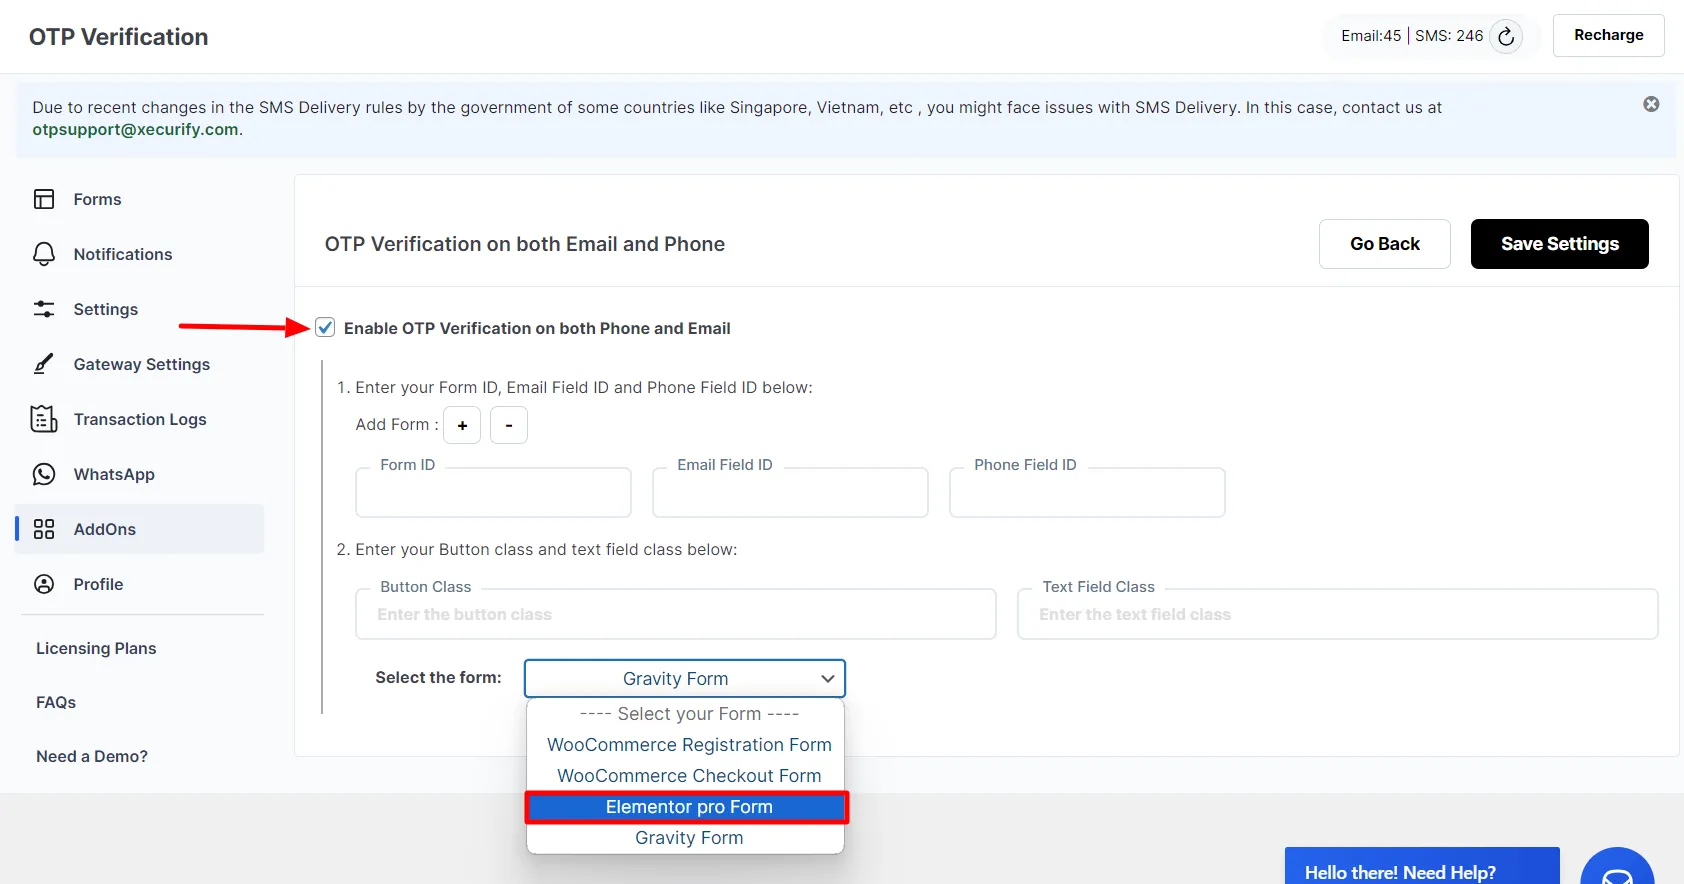The image size is (1684, 884).
Task: Dismiss the SMS delivery notice
Action: (x=1651, y=104)
